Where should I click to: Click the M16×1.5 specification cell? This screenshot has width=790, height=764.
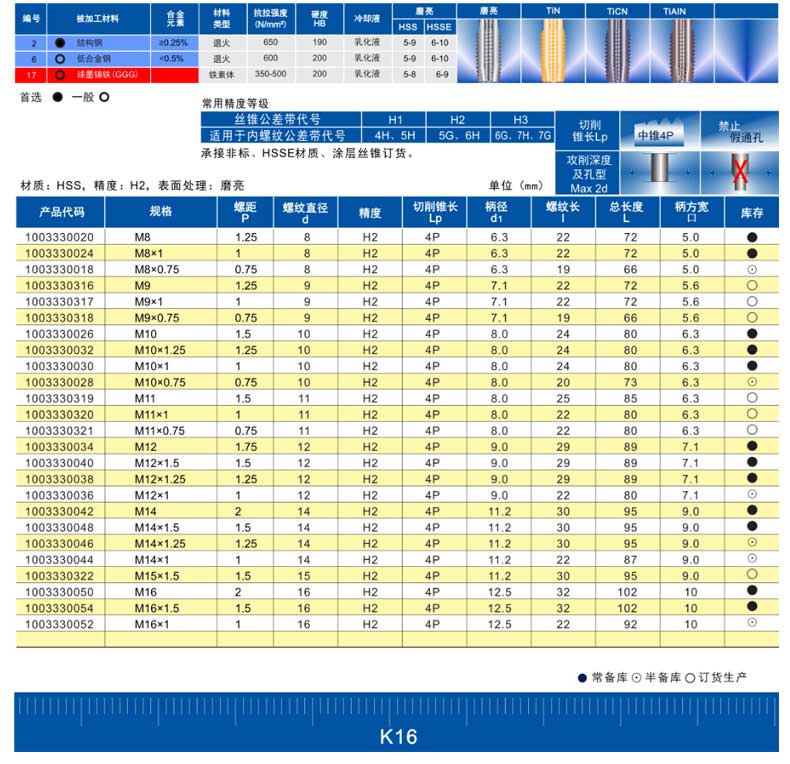pyautogui.click(x=160, y=607)
